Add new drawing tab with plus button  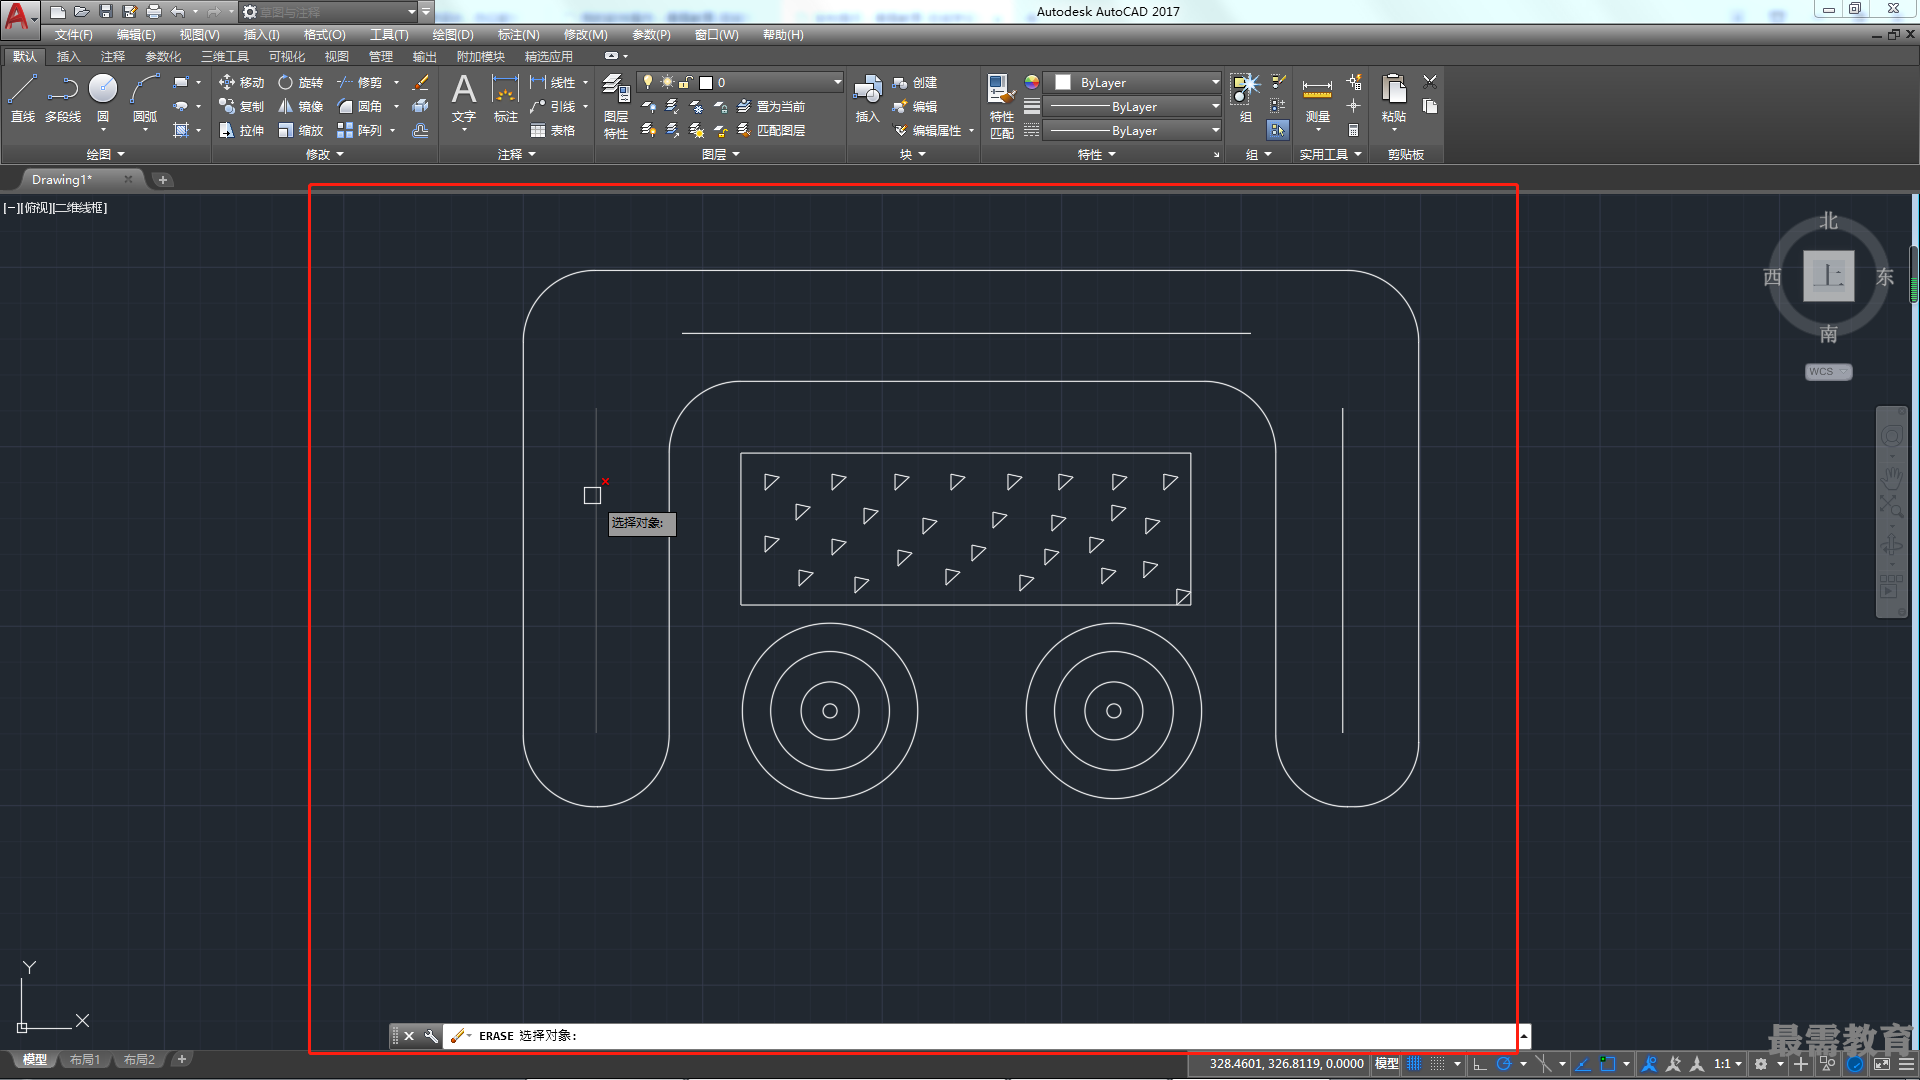(163, 180)
